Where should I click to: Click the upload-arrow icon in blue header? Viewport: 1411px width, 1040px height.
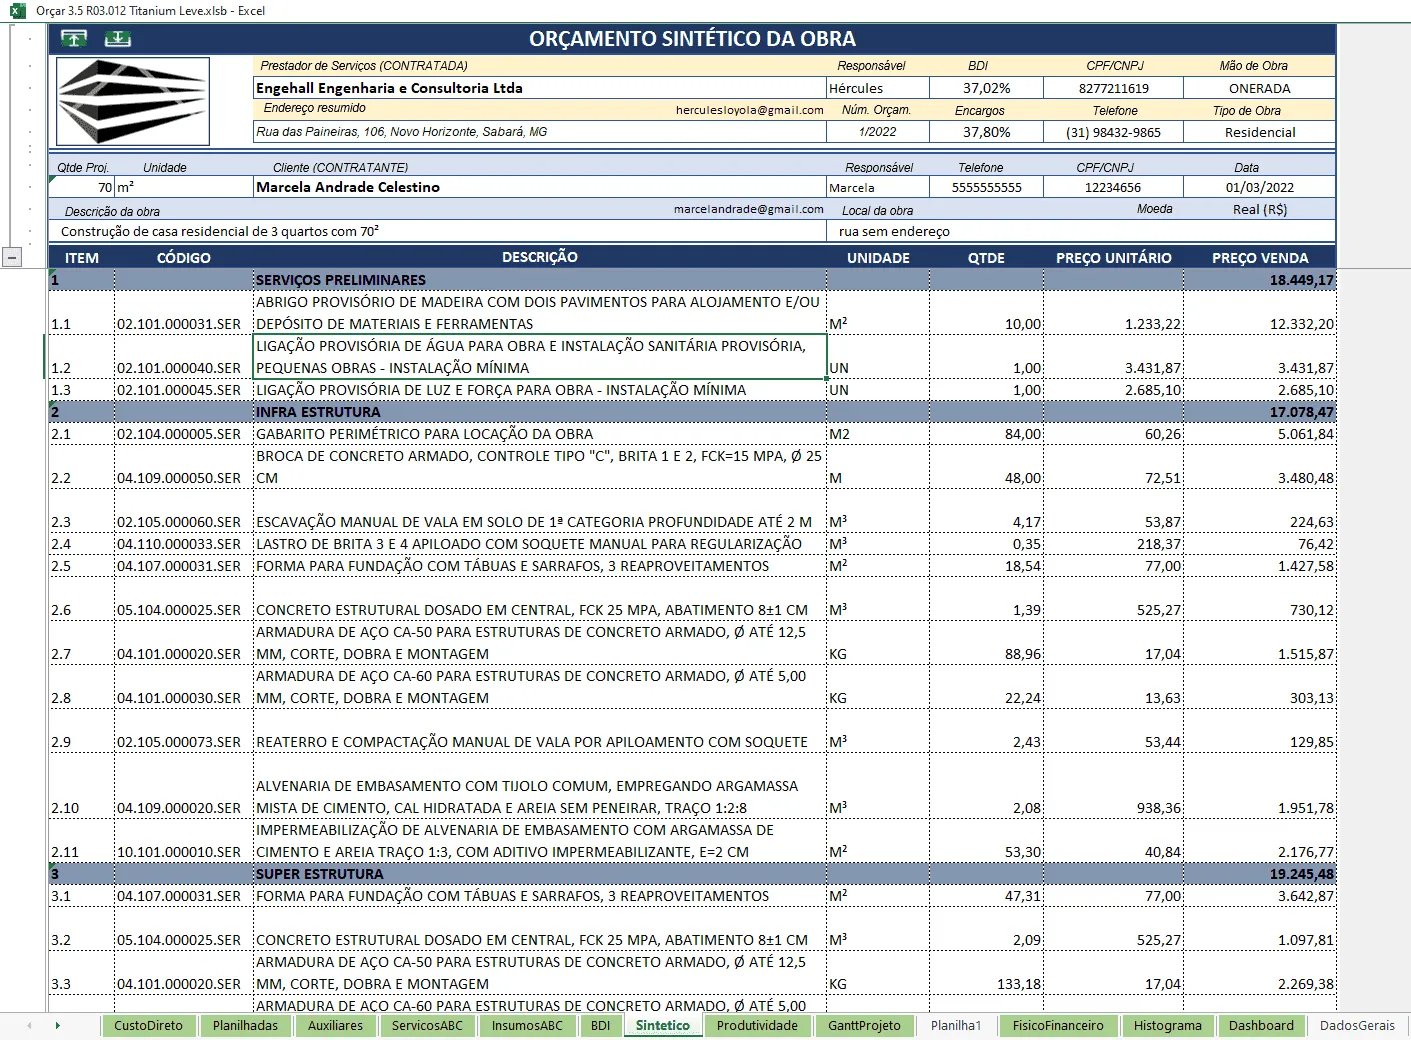74,38
